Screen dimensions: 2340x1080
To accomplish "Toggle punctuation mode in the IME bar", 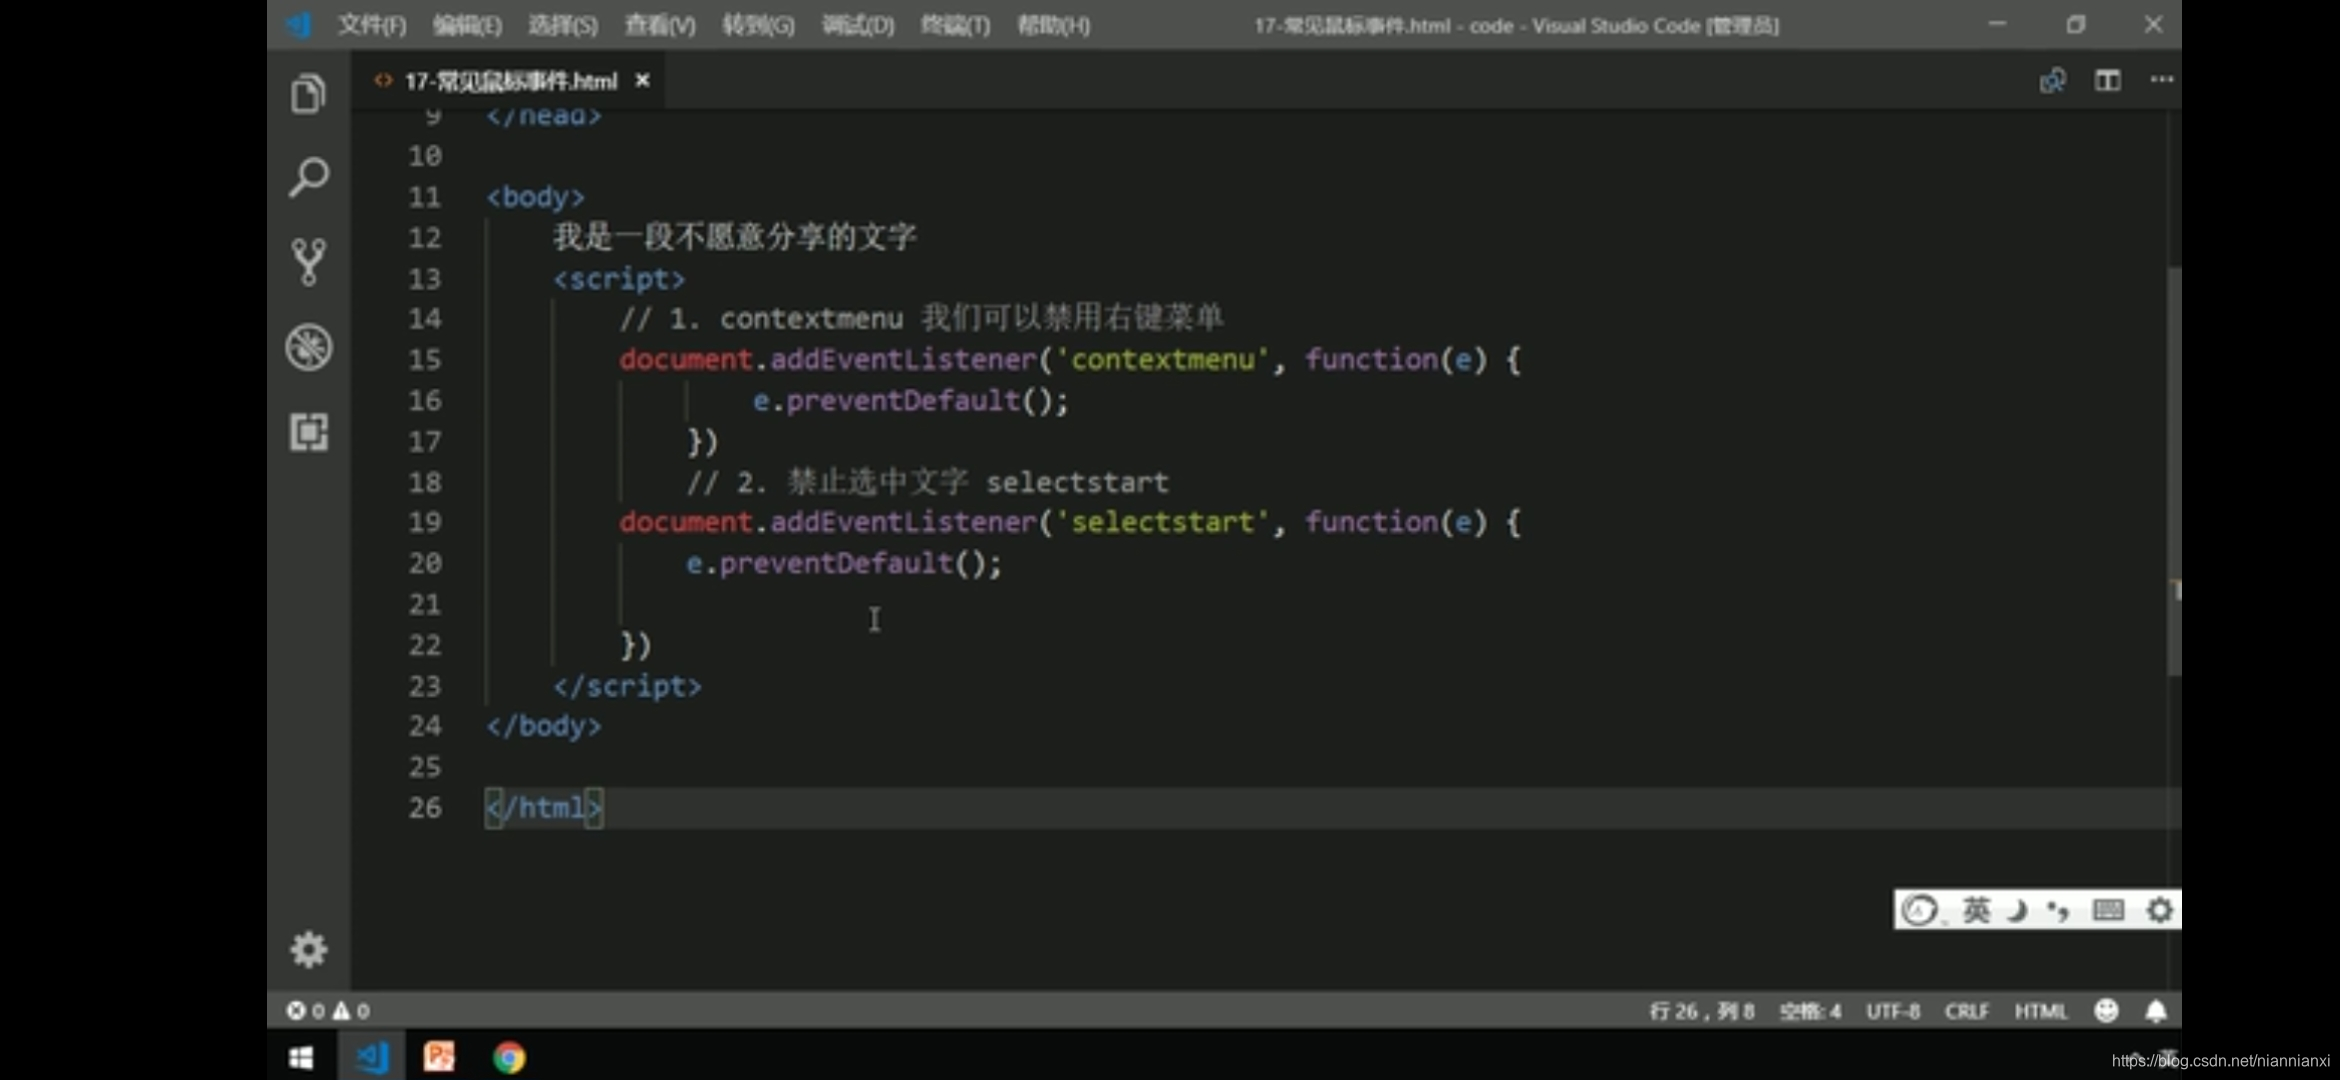I will (x=2058, y=910).
